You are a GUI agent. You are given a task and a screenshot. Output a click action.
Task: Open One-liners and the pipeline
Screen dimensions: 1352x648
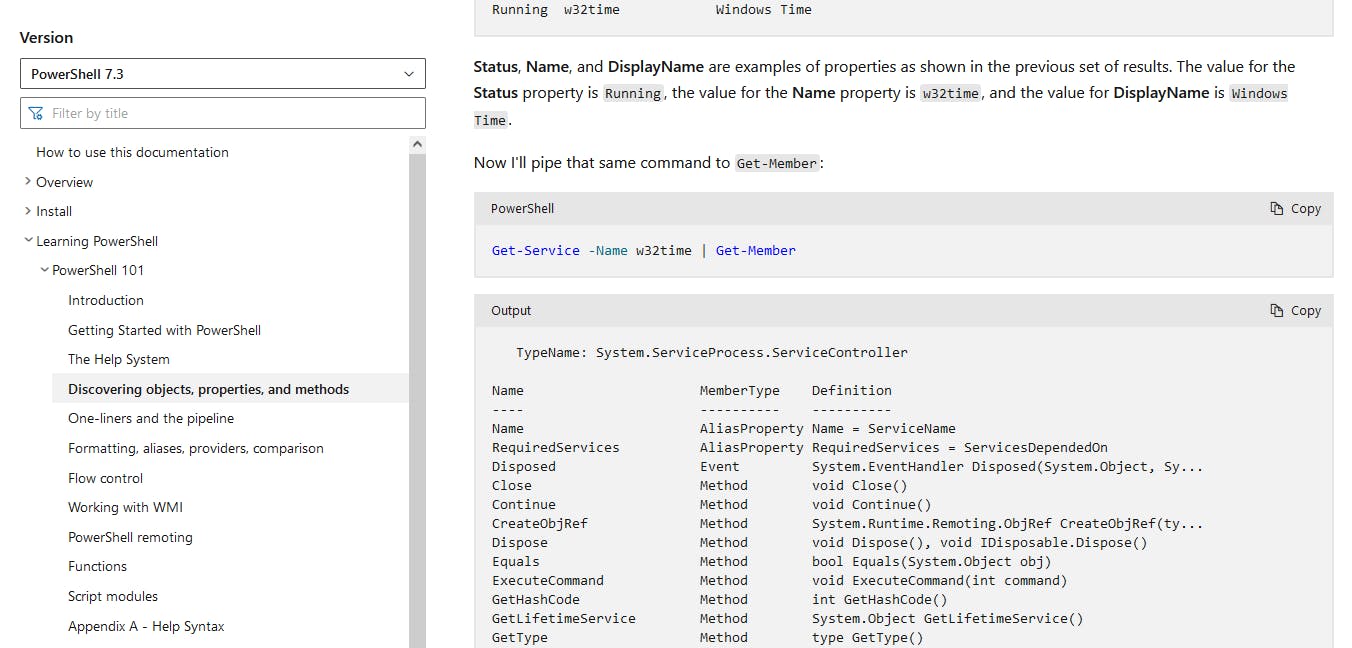point(150,418)
